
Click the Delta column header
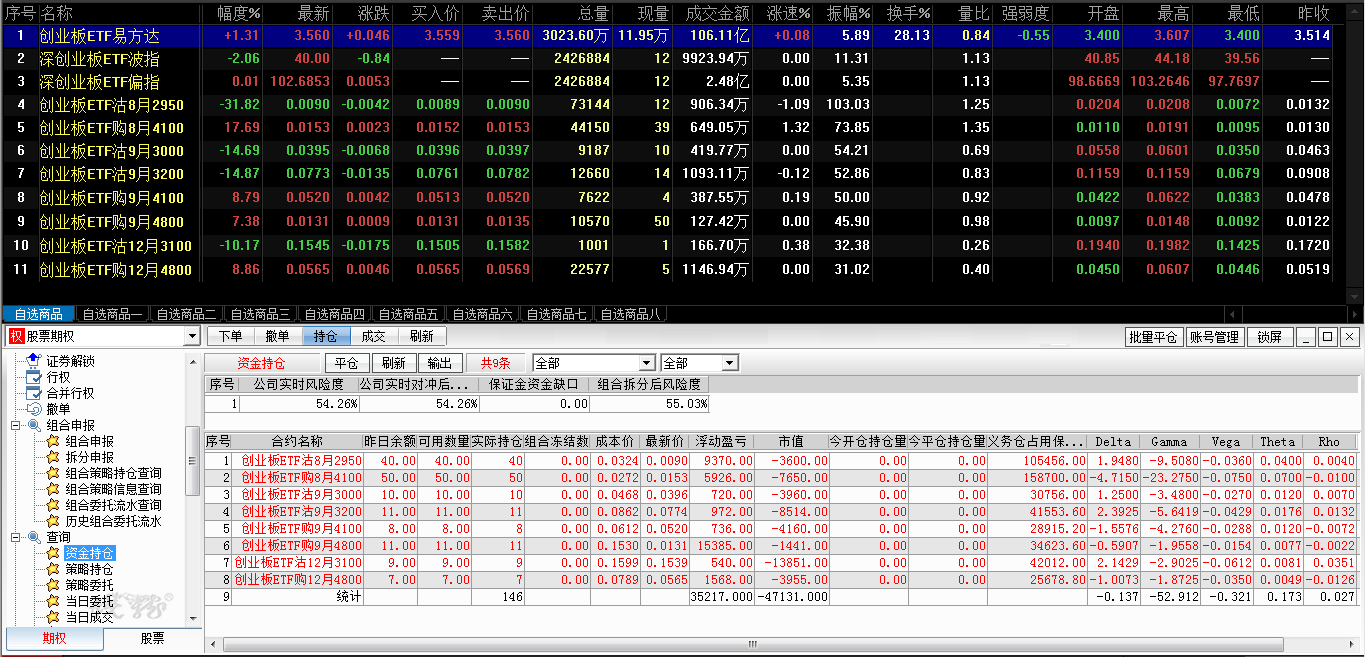pyautogui.click(x=1113, y=441)
